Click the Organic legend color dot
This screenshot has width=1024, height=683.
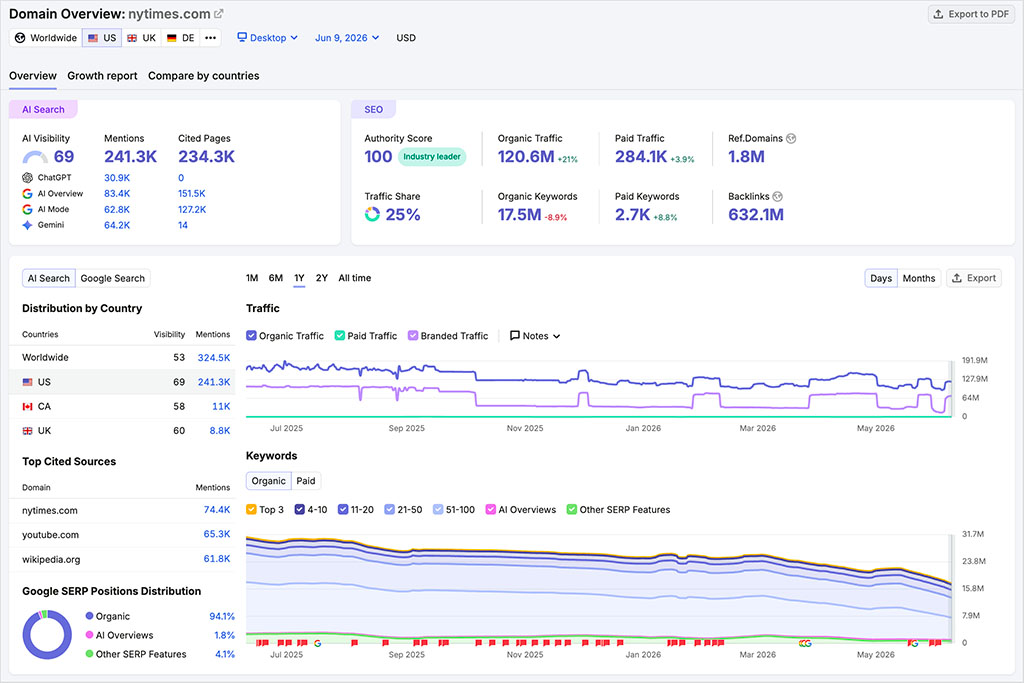pyautogui.click(x=89, y=616)
